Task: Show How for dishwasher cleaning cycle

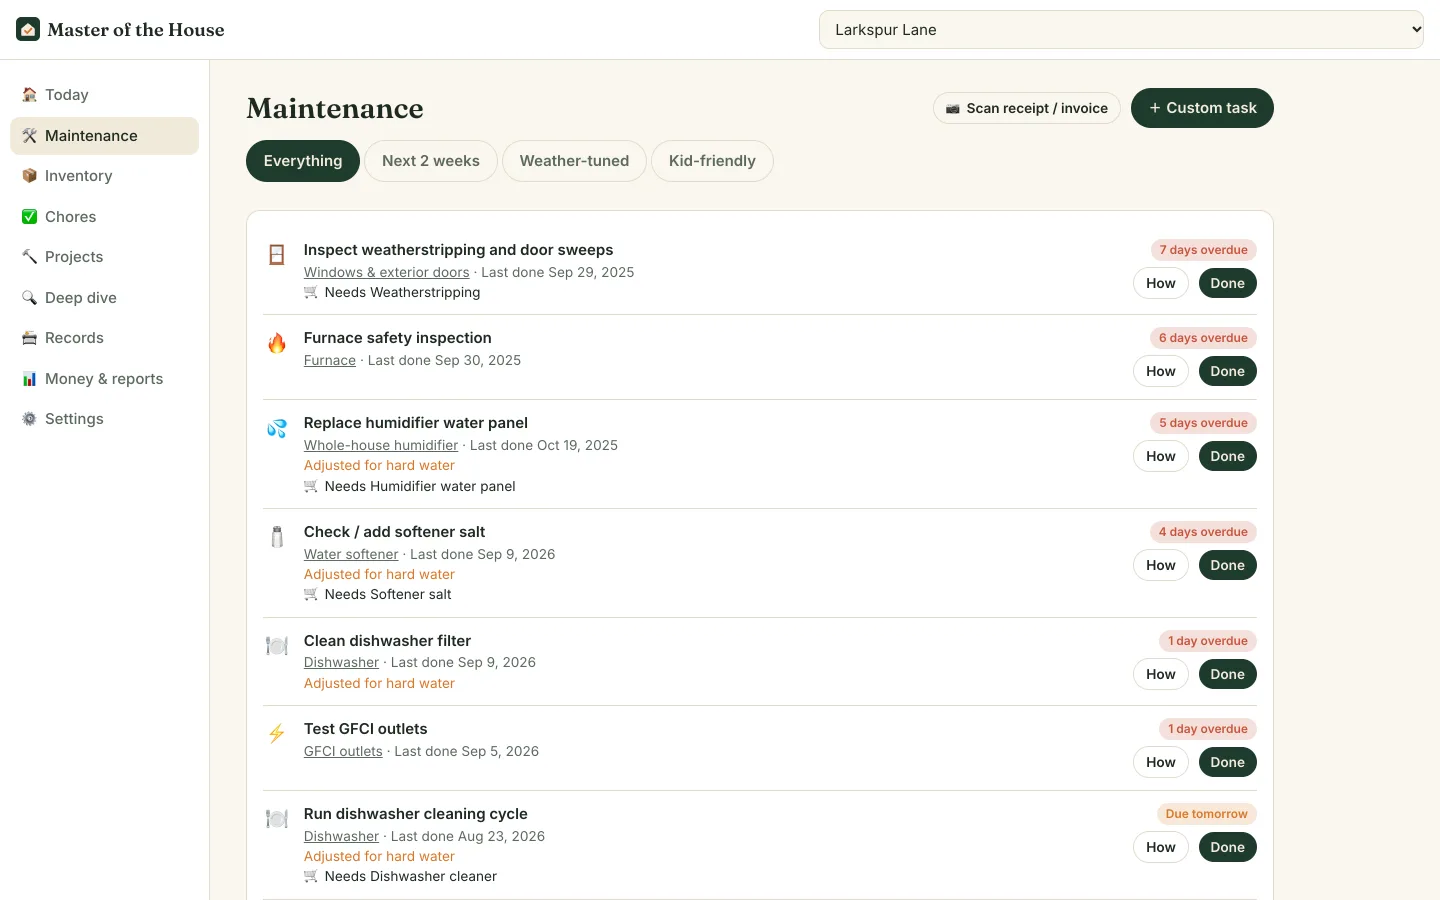Action: [x=1161, y=847]
